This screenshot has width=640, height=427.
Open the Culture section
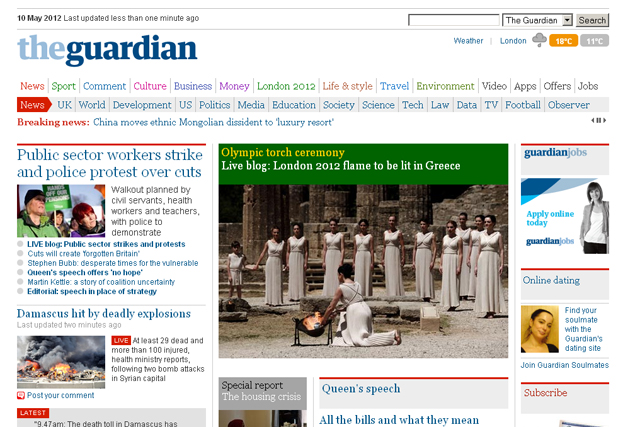click(150, 86)
